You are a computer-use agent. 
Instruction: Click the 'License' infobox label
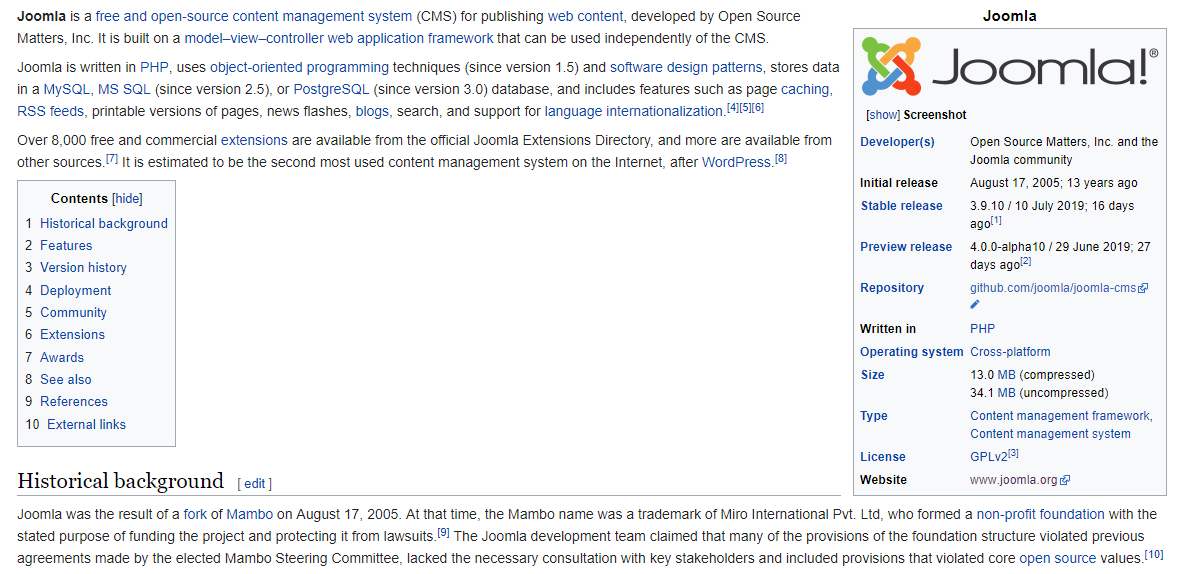883,456
